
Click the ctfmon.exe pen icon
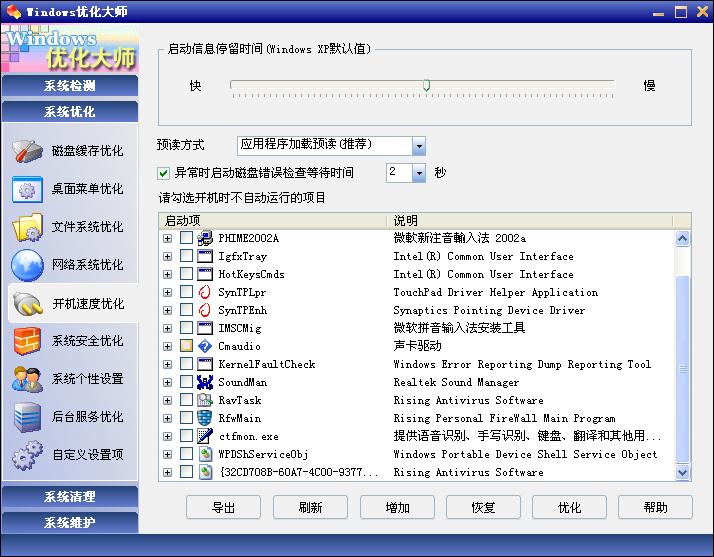205,436
